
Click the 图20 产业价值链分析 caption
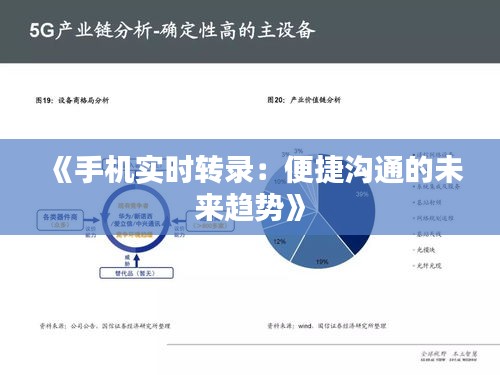(304, 100)
